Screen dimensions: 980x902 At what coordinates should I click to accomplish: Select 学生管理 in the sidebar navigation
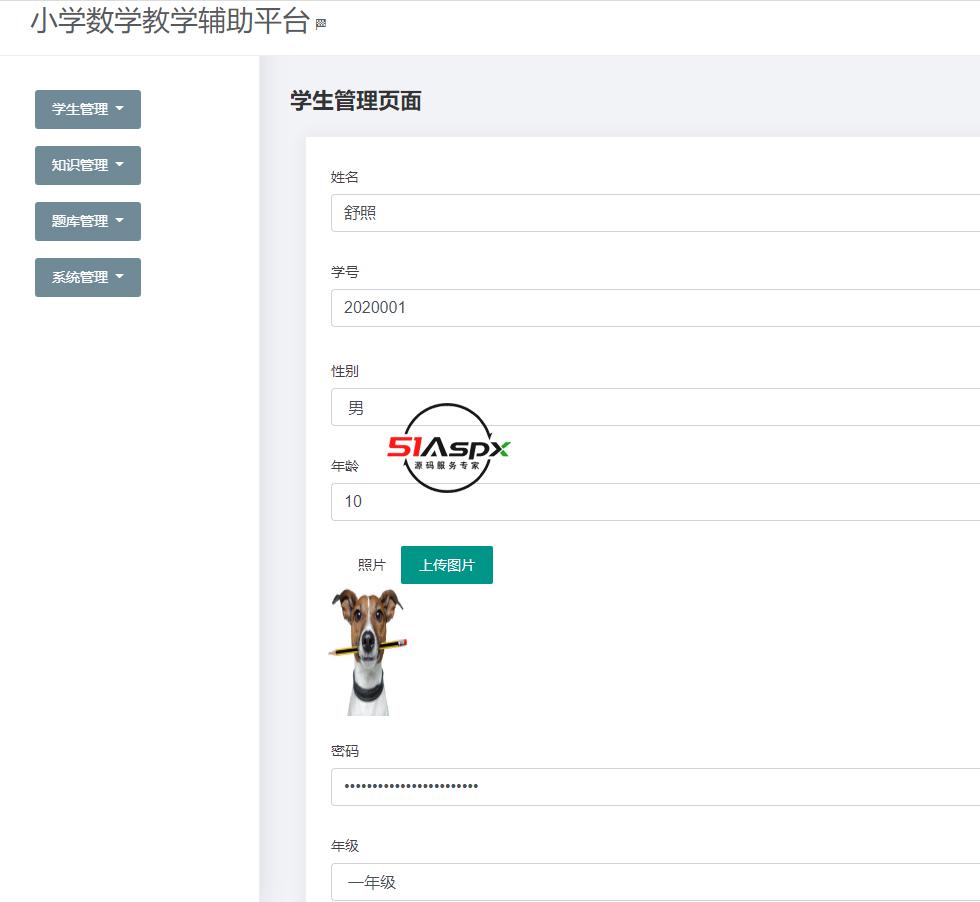coord(88,109)
